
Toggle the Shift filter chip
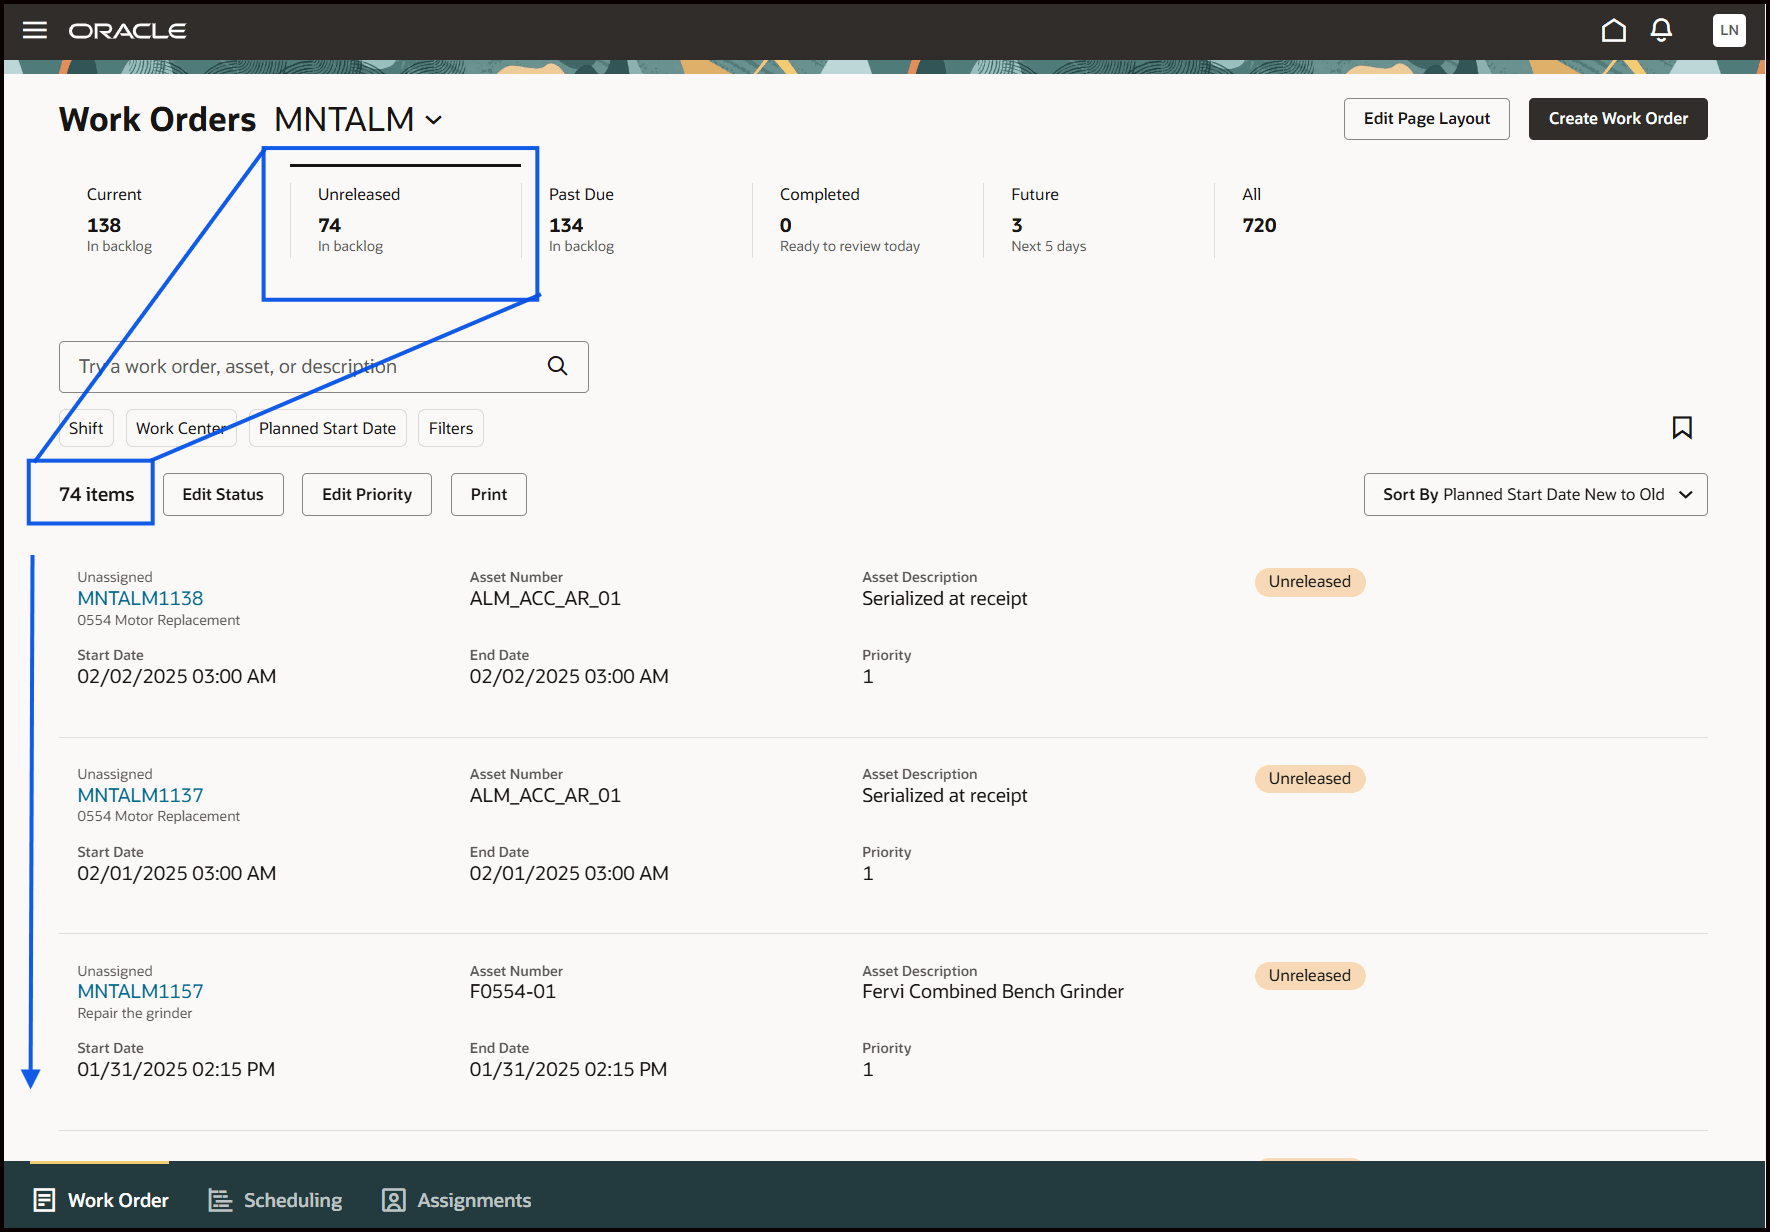[x=86, y=427]
